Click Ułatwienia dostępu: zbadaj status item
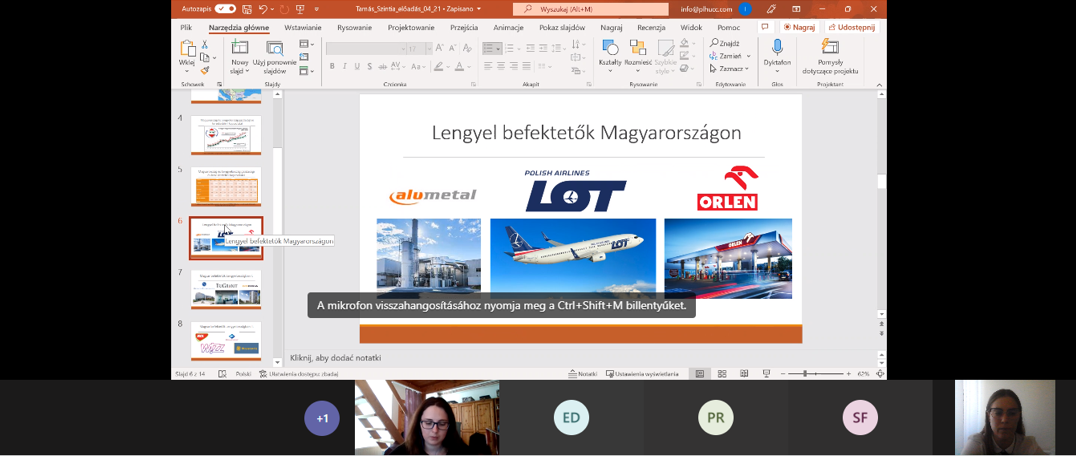1076x457 pixels. (x=299, y=374)
